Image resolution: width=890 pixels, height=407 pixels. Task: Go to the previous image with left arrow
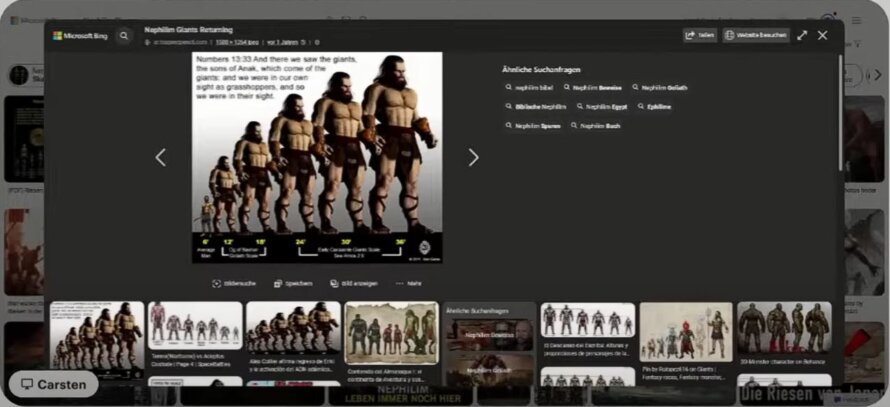(161, 157)
